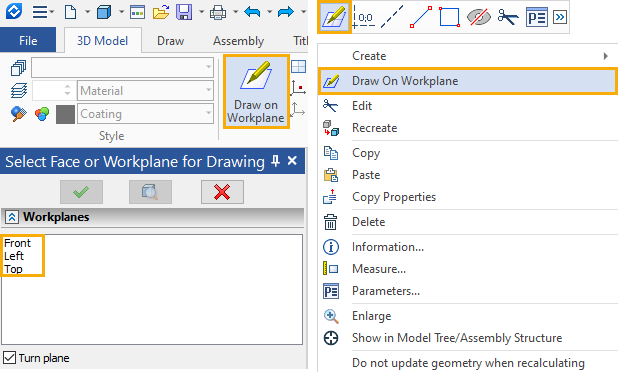This screenshot has height=372, width=618.
Task: Click Draw on Workplane ribbon button
Action: tap(256, 91)
